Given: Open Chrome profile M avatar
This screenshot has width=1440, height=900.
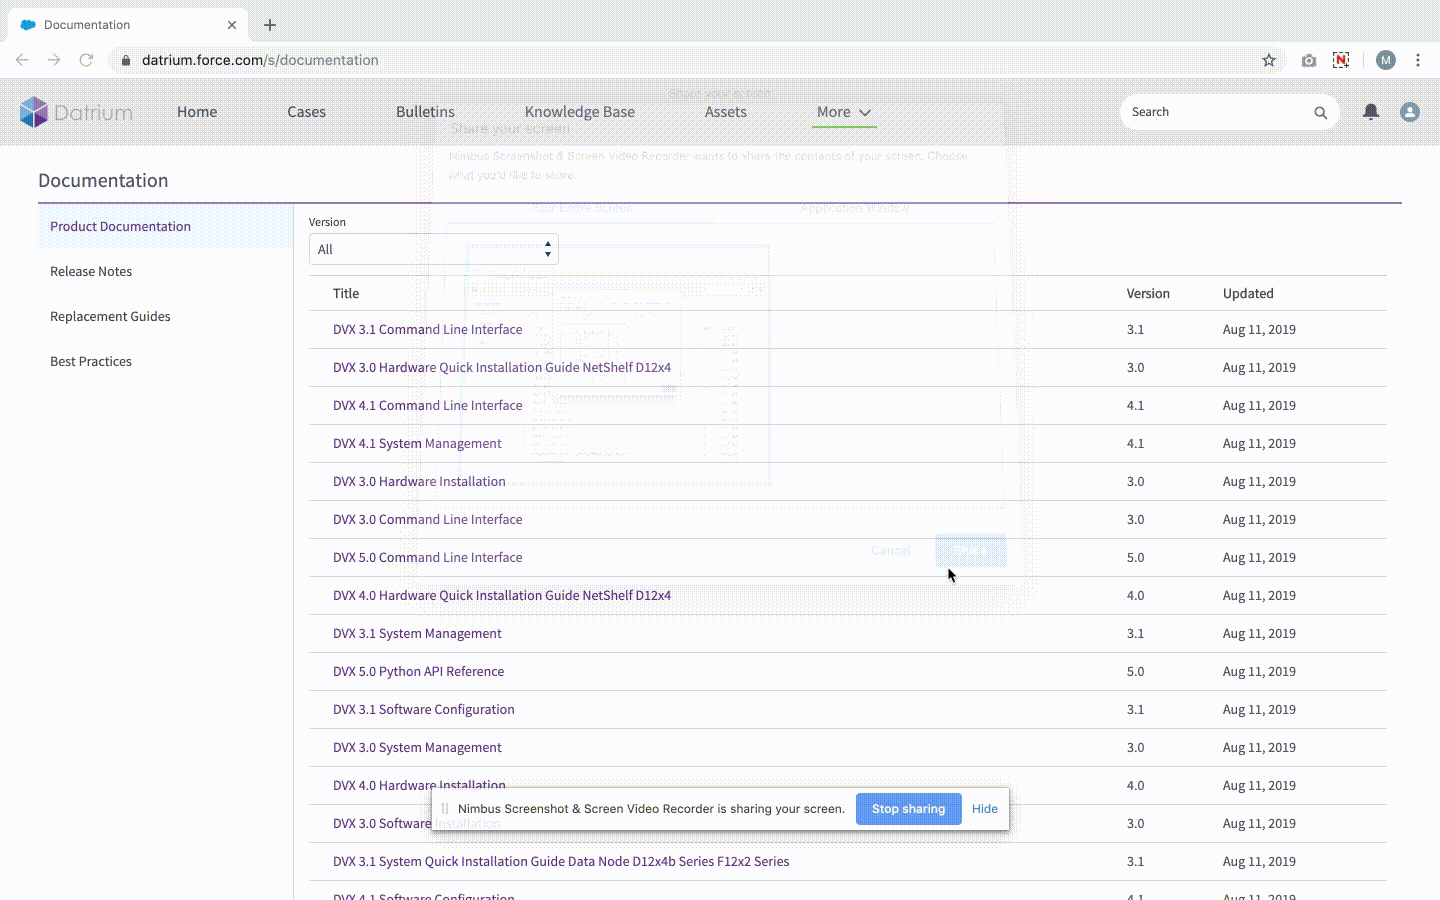Looking at the screenshot, I should tap(1386, 60).
